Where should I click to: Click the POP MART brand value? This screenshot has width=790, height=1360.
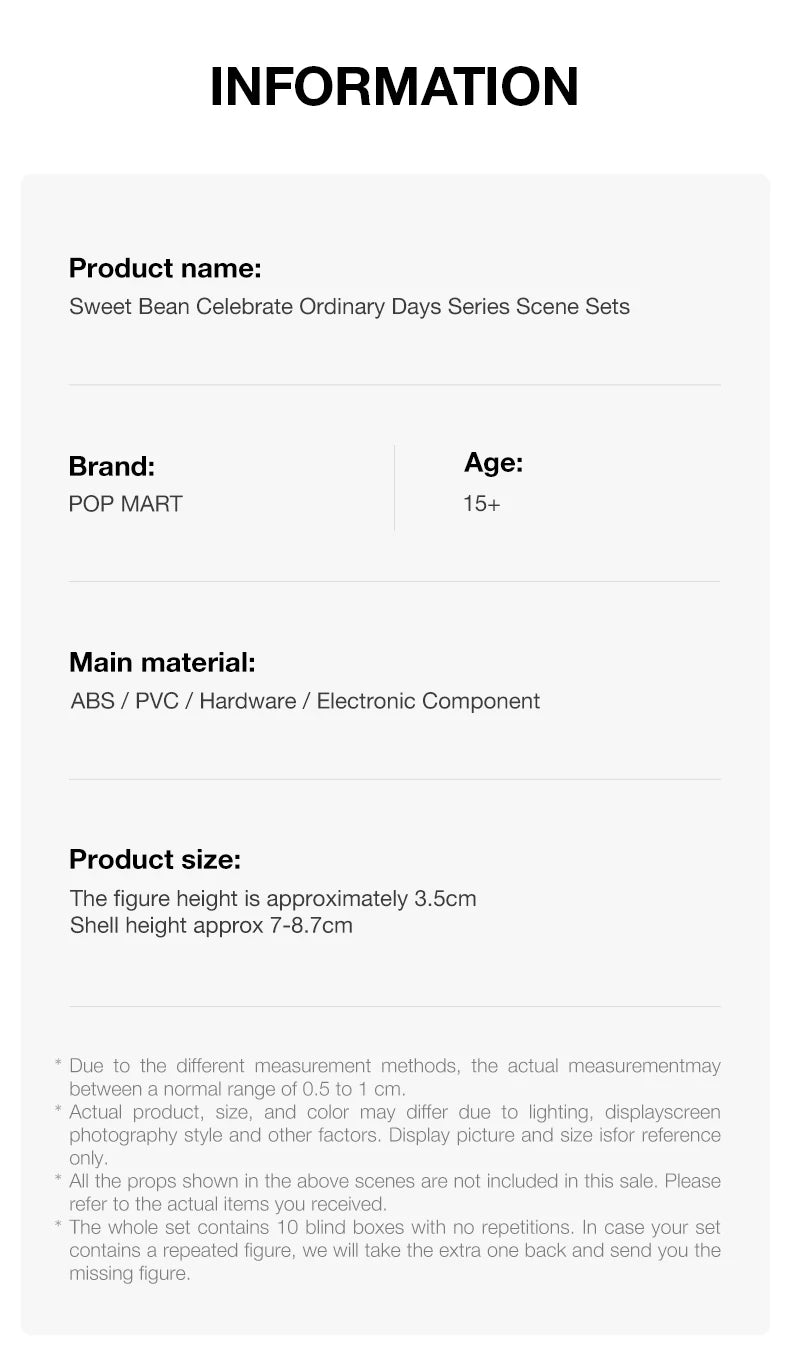coord(125,504)
